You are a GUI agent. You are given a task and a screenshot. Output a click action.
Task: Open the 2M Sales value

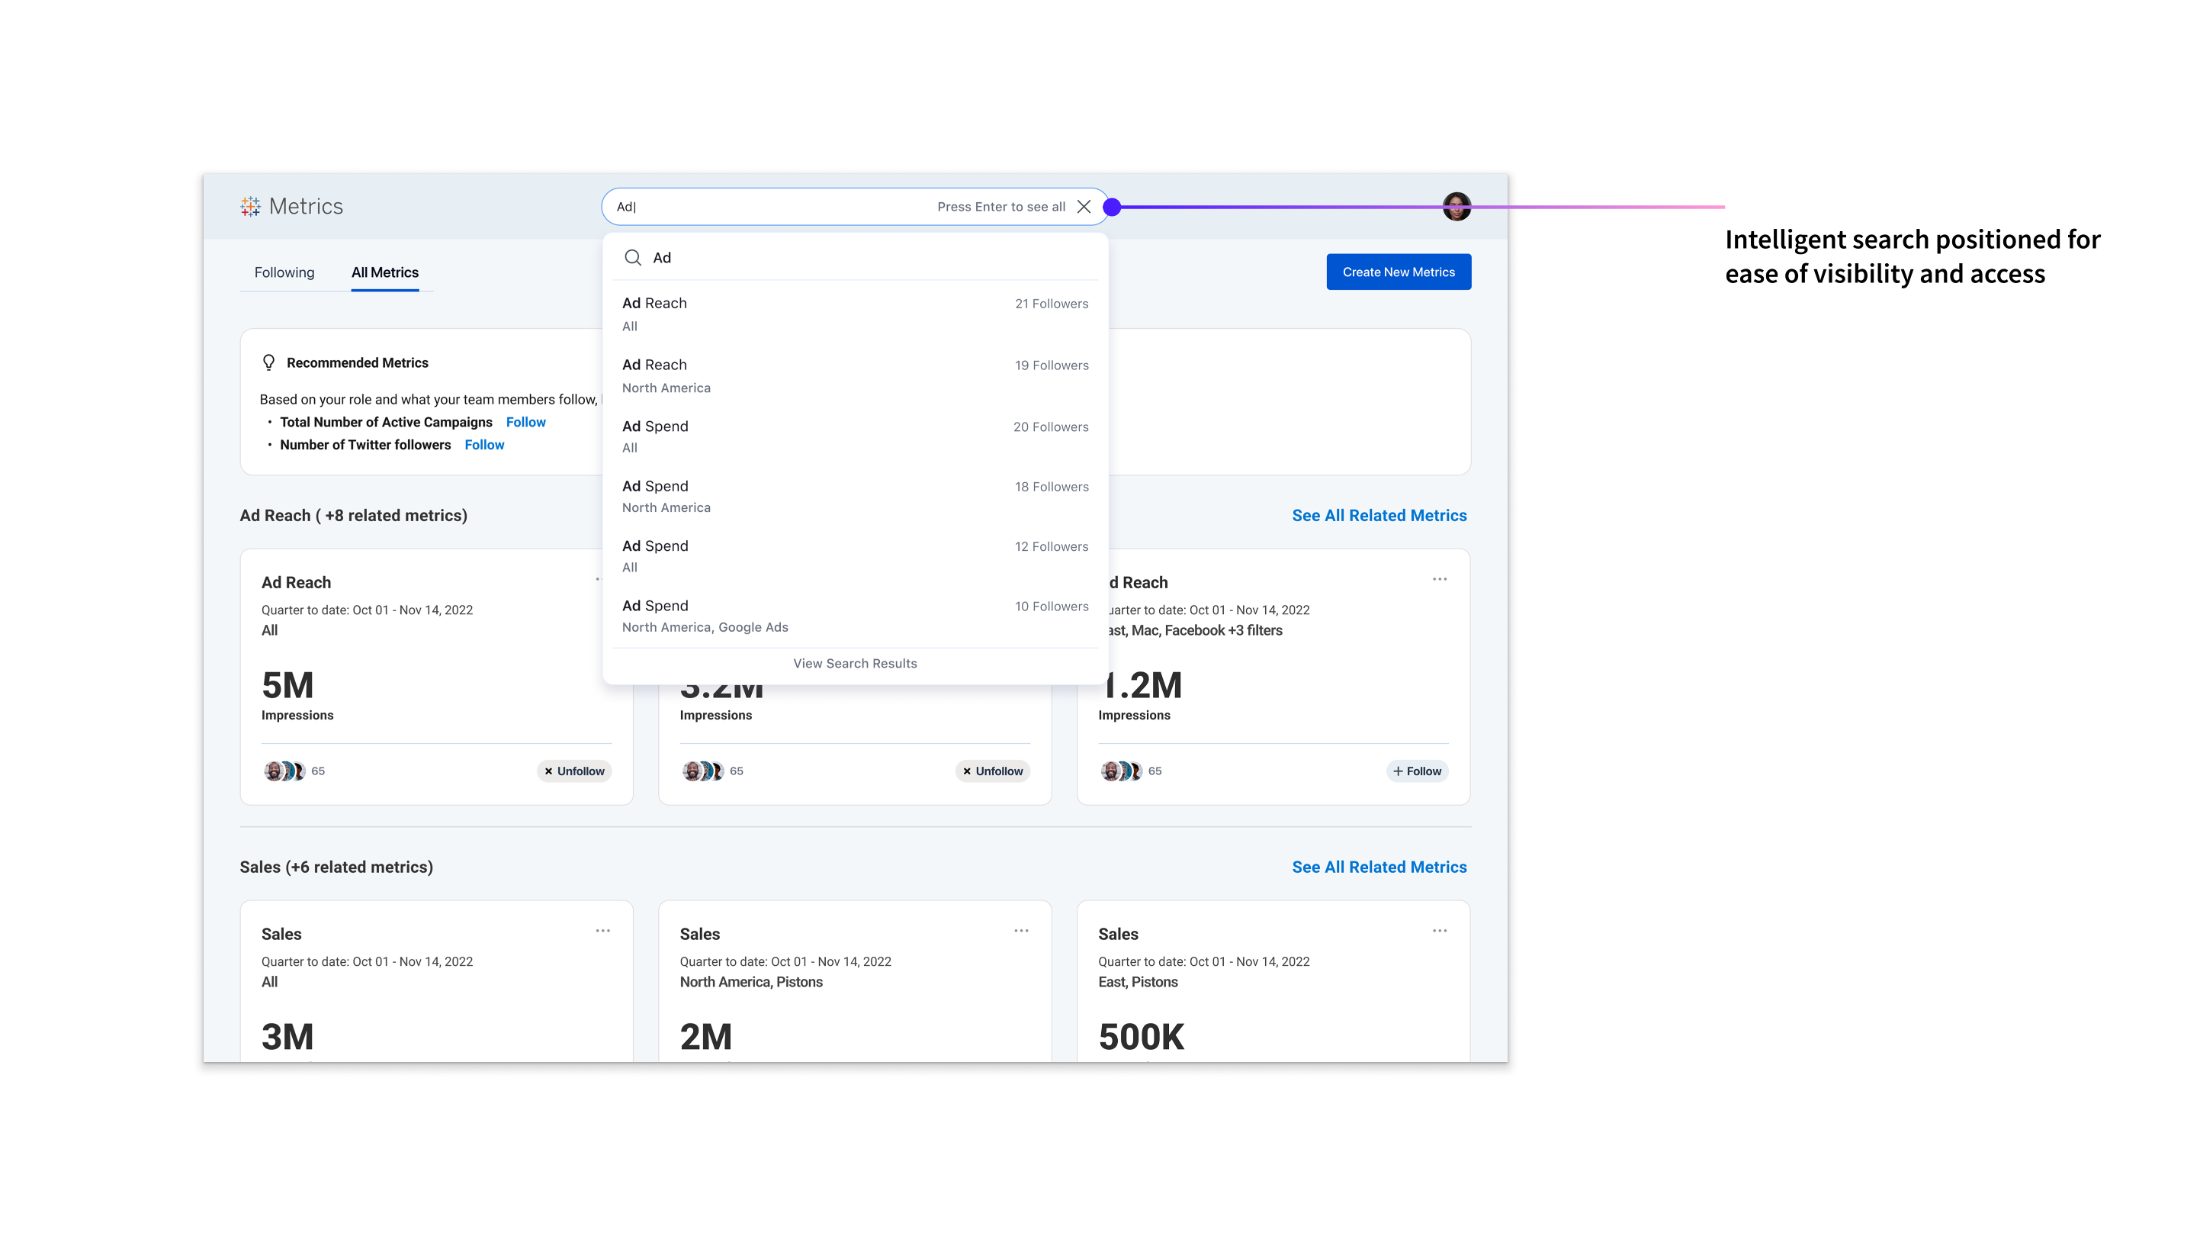tap(706, 1038)
